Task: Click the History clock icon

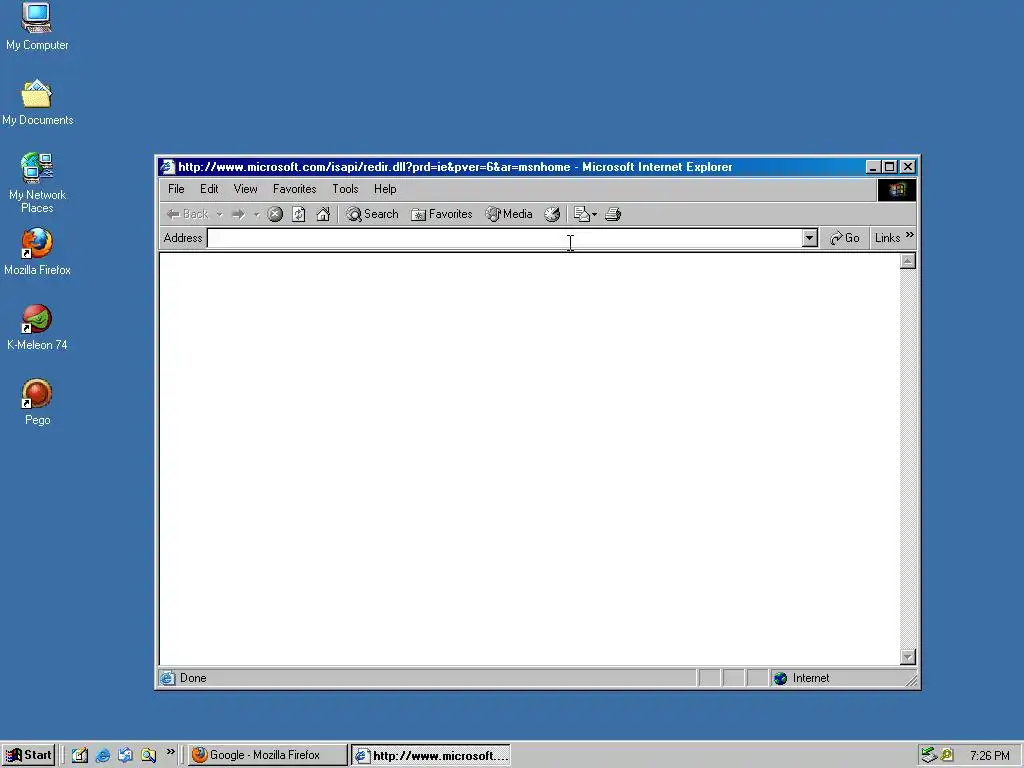Action: (x=552, y=214)
